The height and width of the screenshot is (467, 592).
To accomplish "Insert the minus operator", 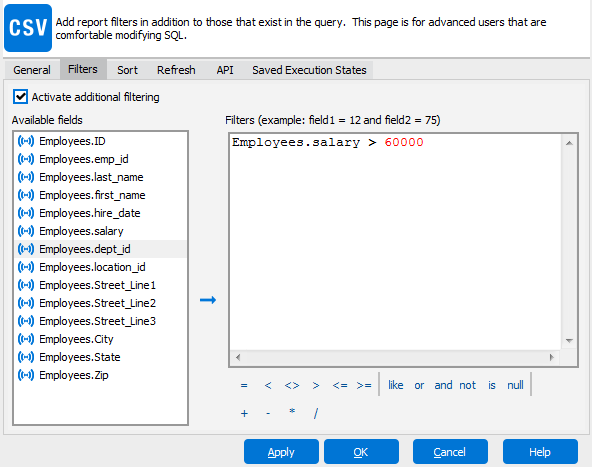I will tap(268, 414).
